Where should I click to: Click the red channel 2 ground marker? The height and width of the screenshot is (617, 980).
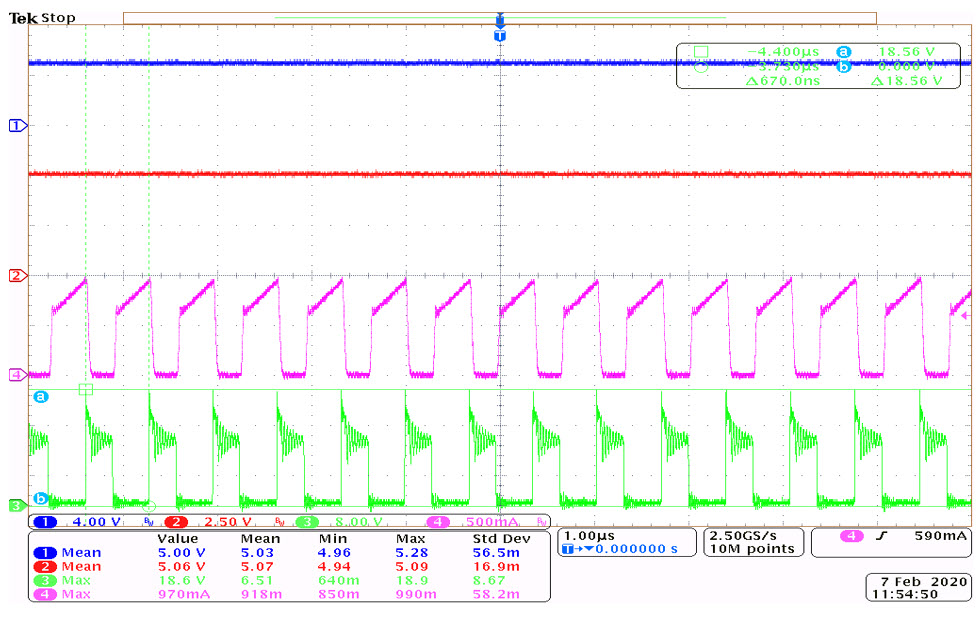pos(16,275)
